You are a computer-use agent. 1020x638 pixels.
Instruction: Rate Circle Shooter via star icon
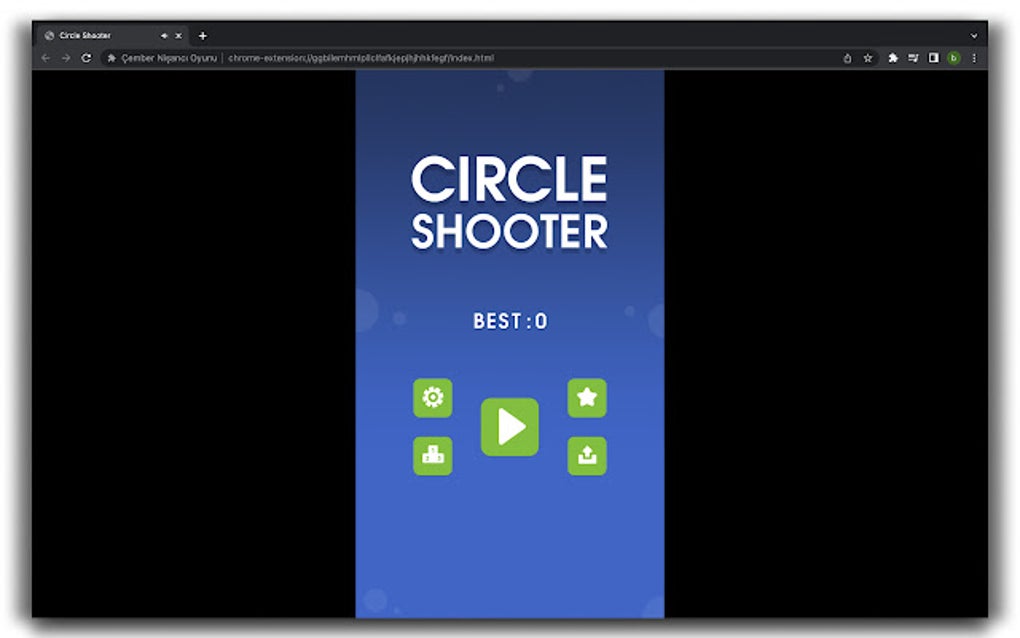point(587,398)
